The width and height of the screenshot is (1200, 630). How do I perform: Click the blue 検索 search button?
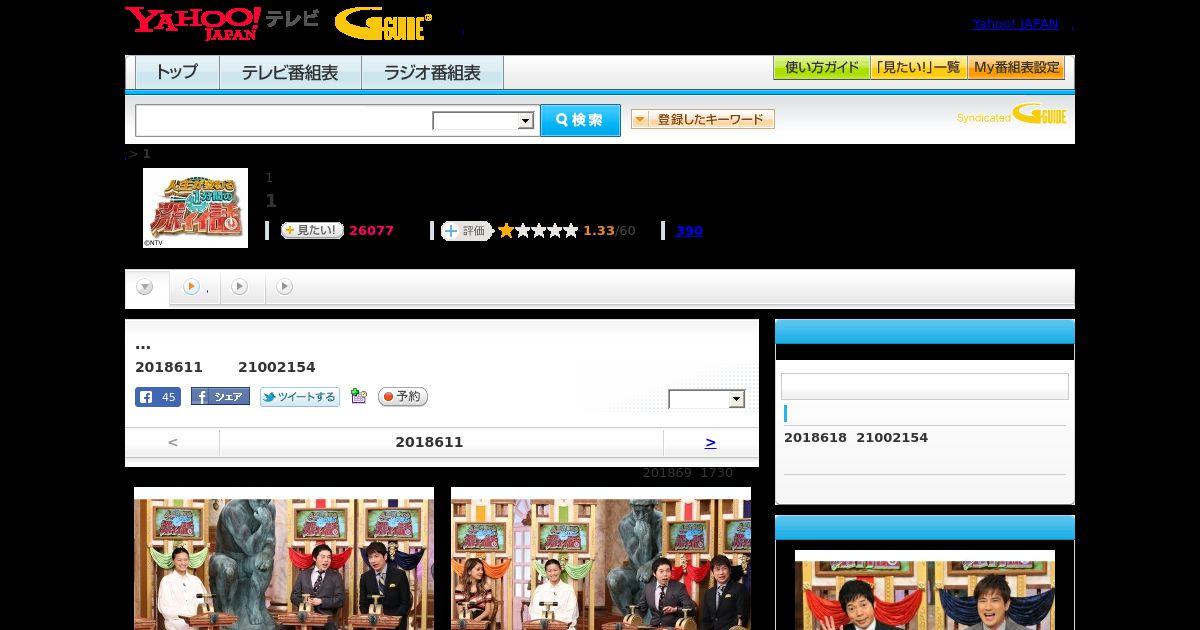point(580,120)
